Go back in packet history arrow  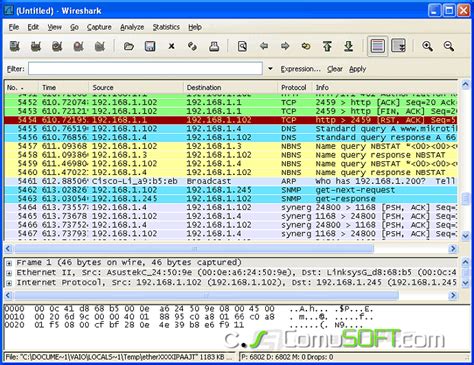264,46
